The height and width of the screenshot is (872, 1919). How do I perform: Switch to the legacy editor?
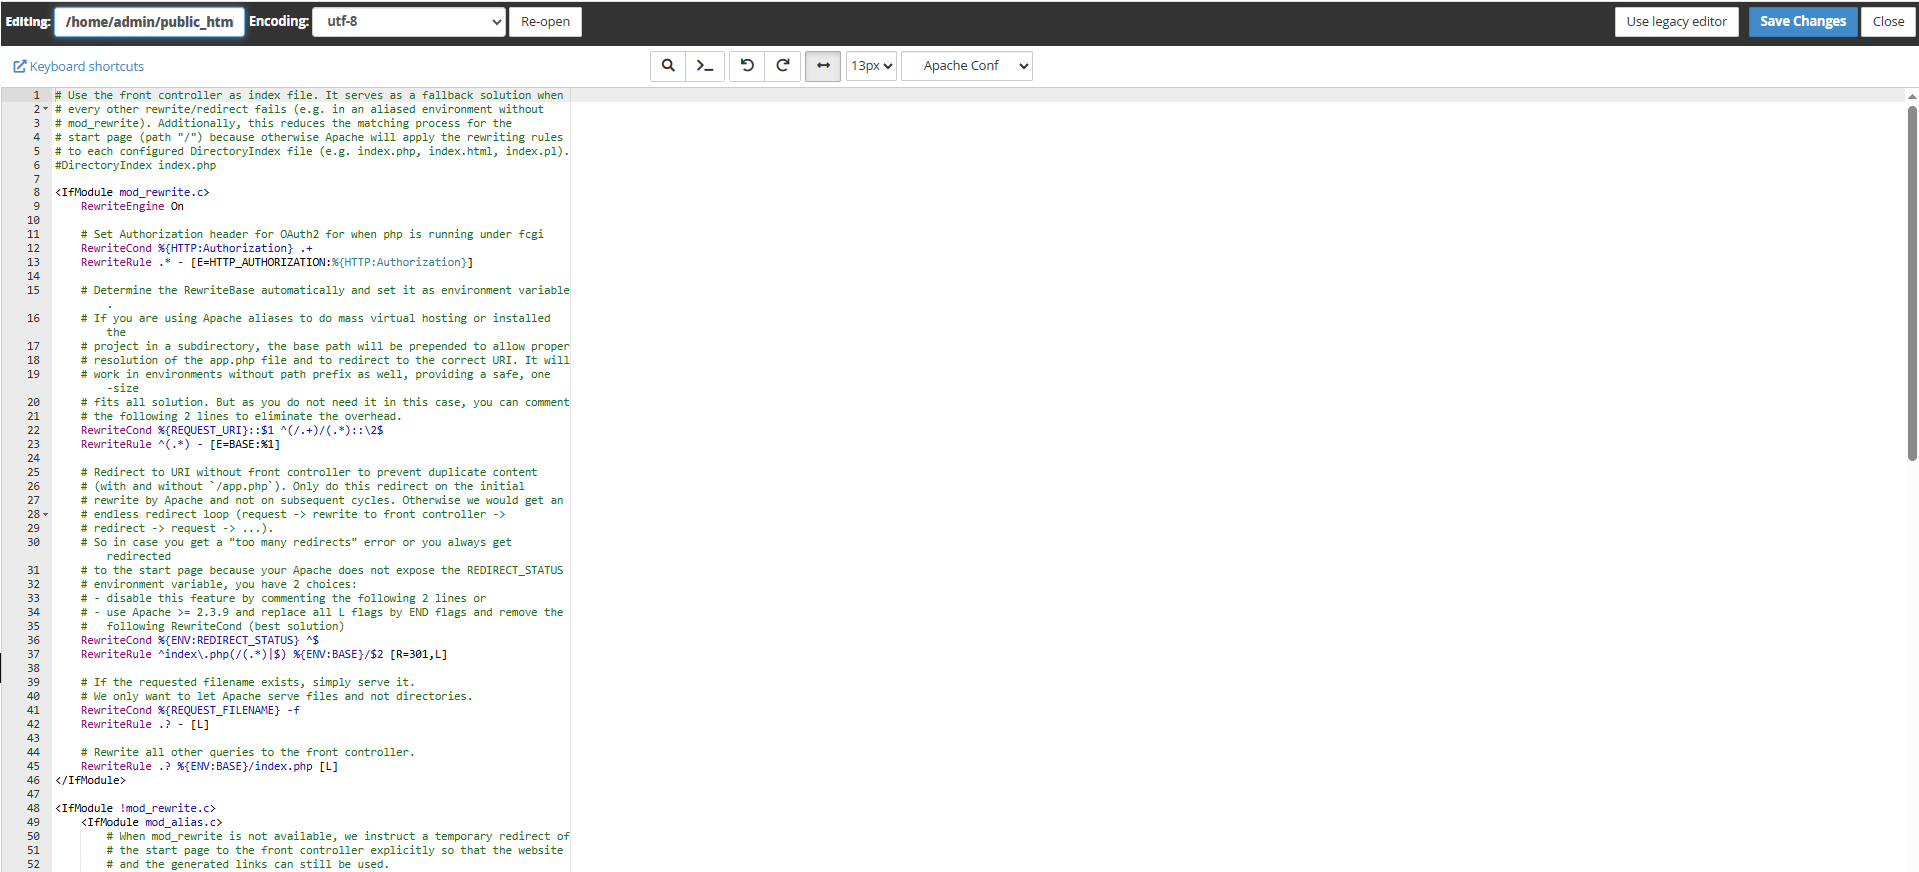tap(1676, 21)
